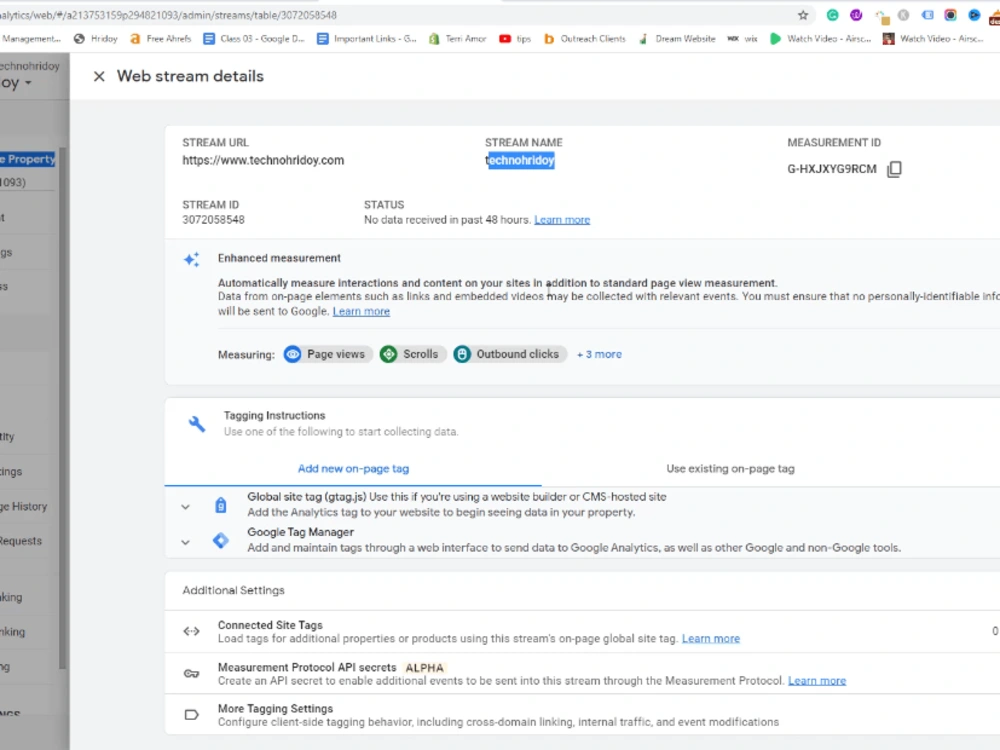Select the Property item in sidebar
1000x750 pixels.
click(28, 159)
